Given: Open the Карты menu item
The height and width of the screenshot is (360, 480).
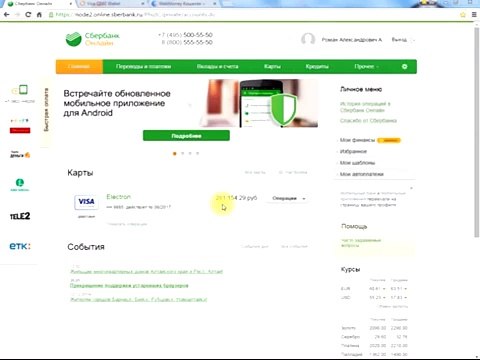Looking at the screenshot, I should tap(272, 66).
